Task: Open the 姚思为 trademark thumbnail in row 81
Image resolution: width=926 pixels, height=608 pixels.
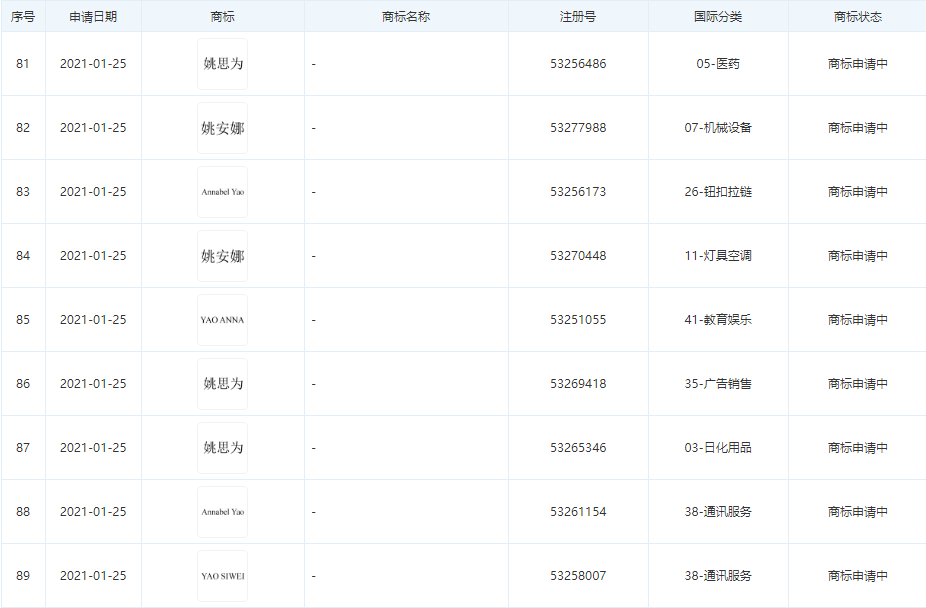Action: (222, 64)
